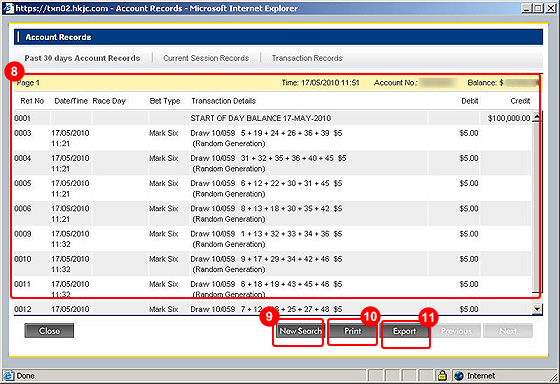The image size is (560, 384).
Task: Click the Internet zone globe icon
Action: tap(459, 376)
